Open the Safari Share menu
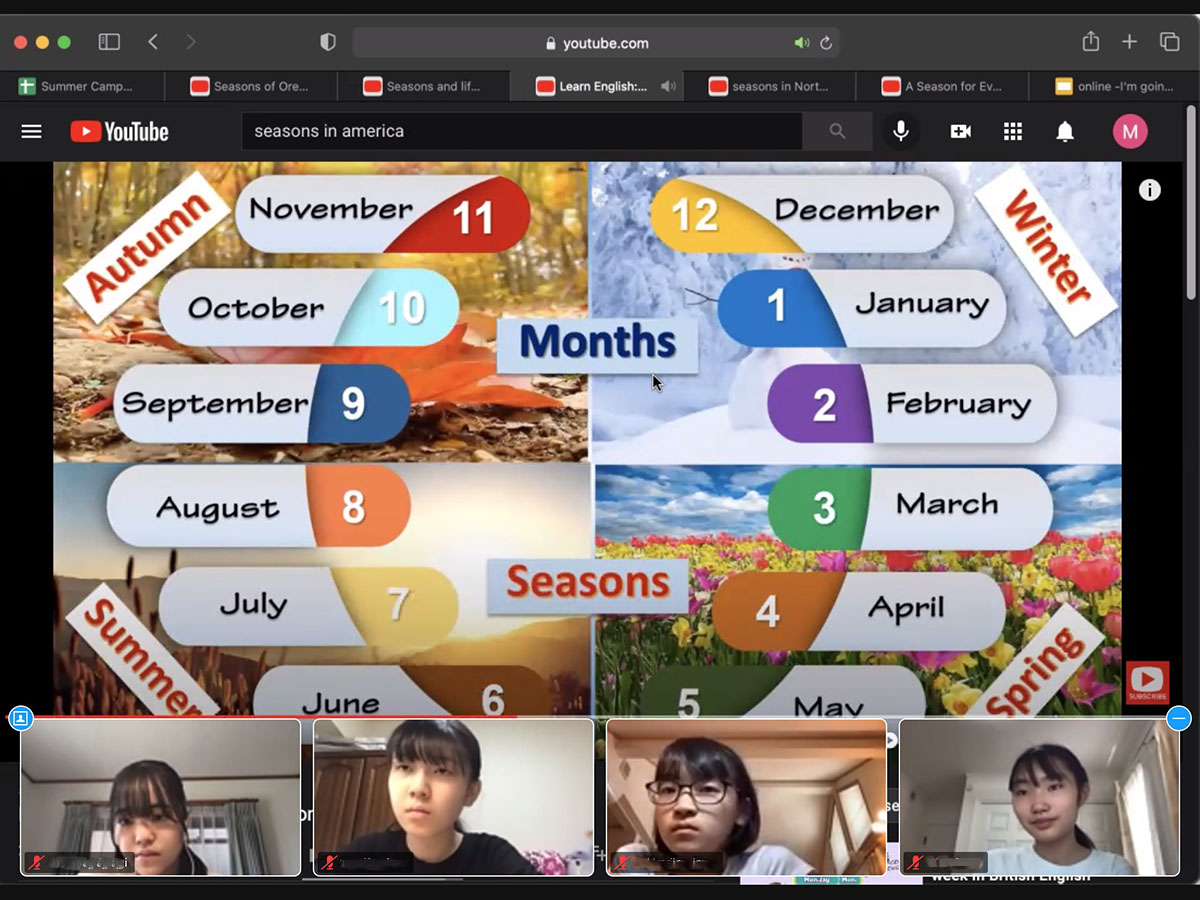 coord(1091,42)
